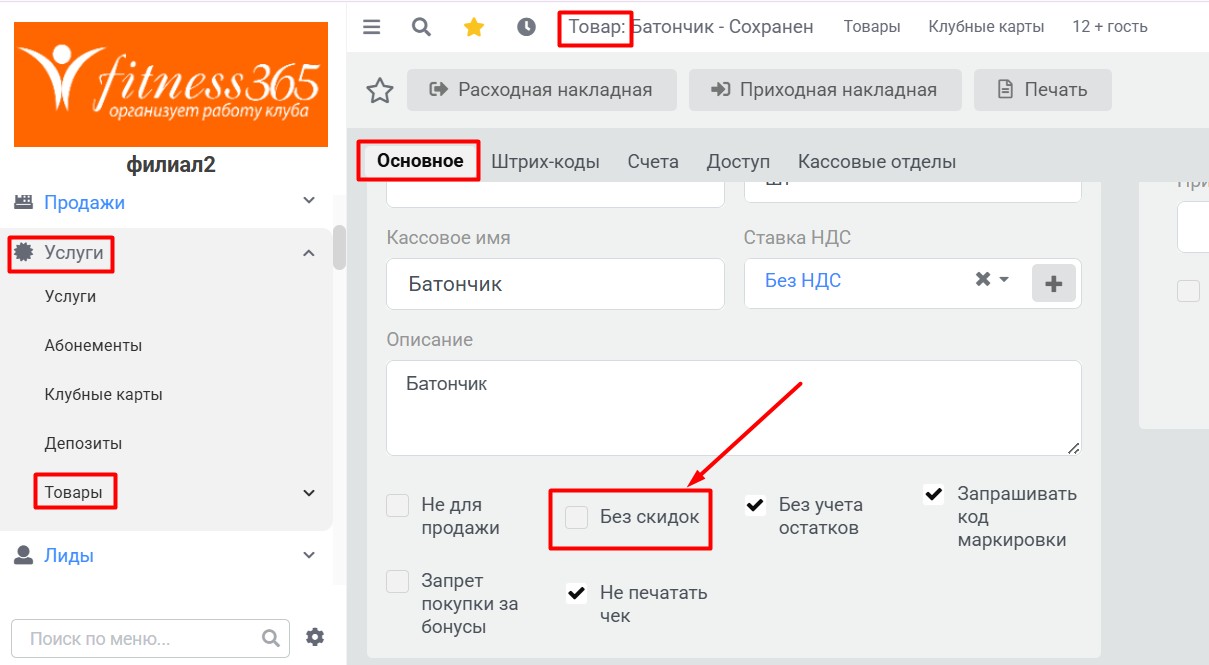The image size is (1209, 665).
Task: Toggle the partially visible right panel checkbox
Action: (x=1188, y=291)
